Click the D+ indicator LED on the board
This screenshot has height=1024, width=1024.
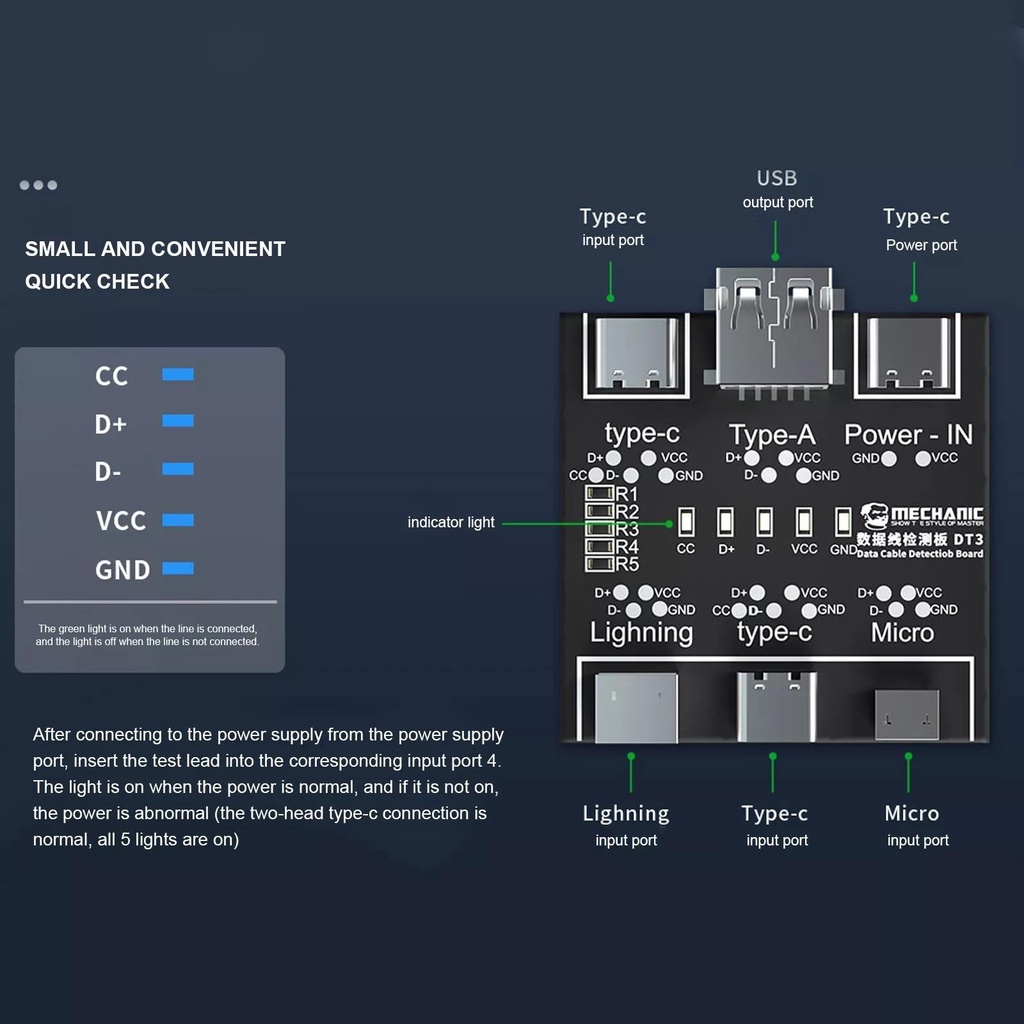[x=726, y=522]
